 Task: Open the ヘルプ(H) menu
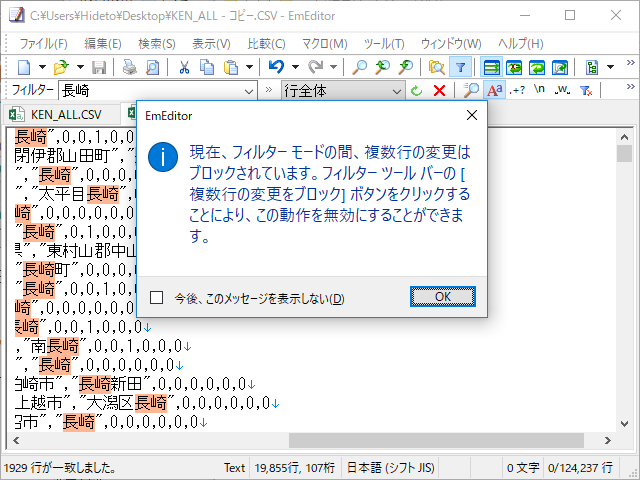(x=520, y=44)
